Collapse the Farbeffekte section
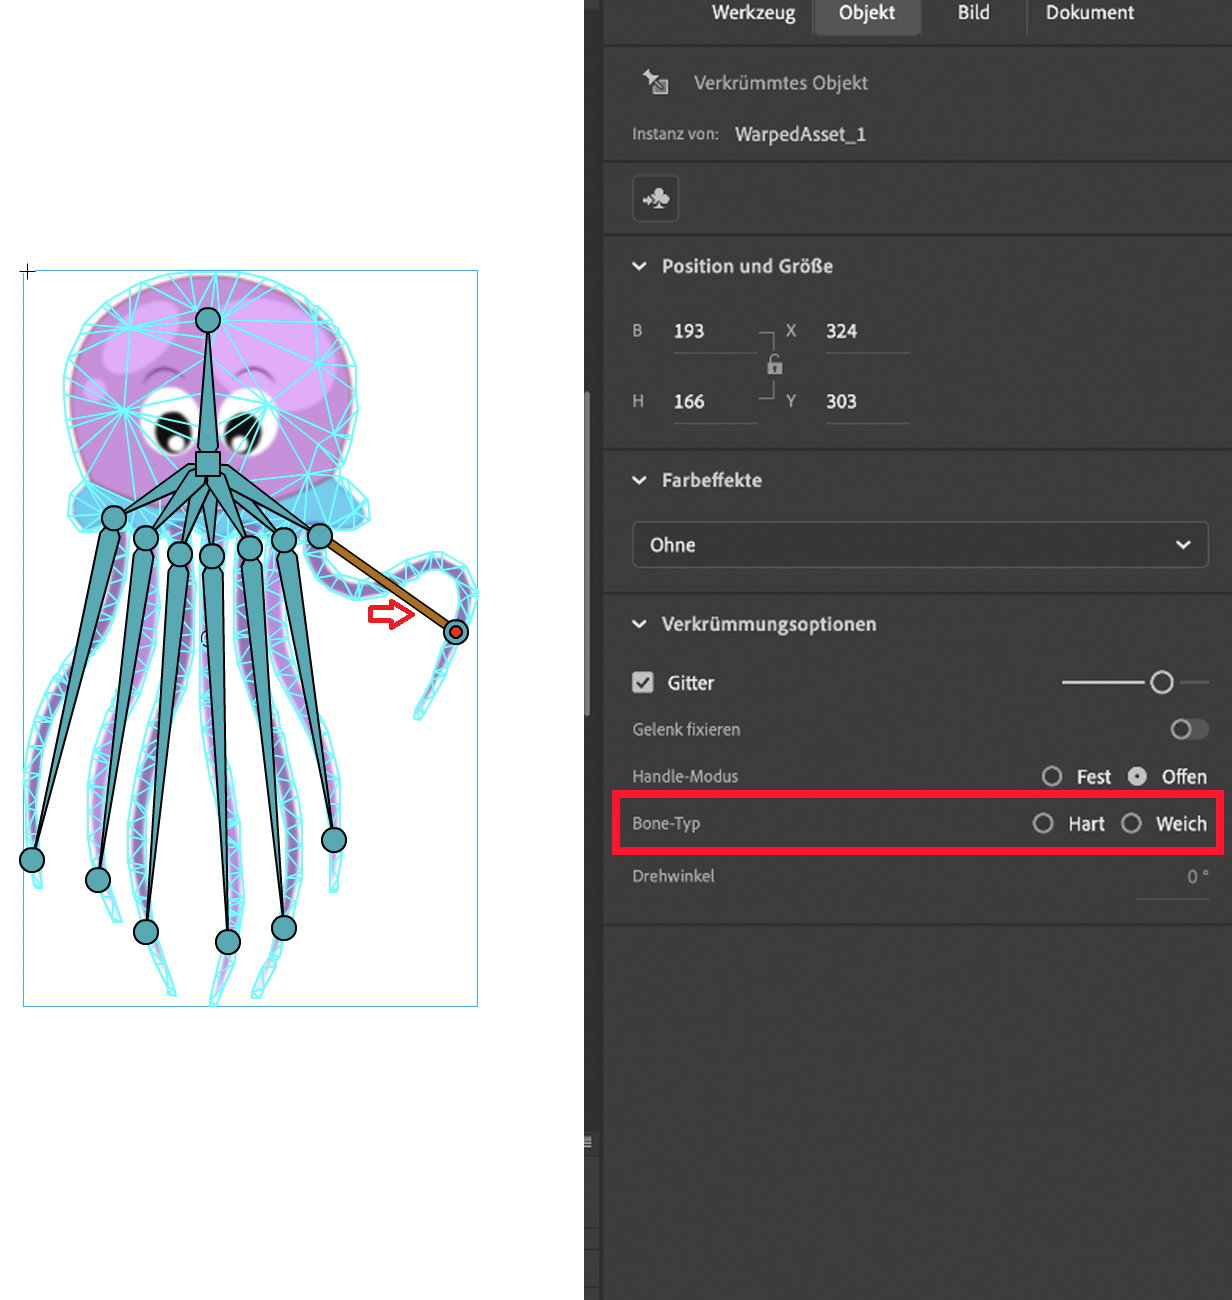Image resolution: width=1232 pixels, height=1300 pixels. 639,480
